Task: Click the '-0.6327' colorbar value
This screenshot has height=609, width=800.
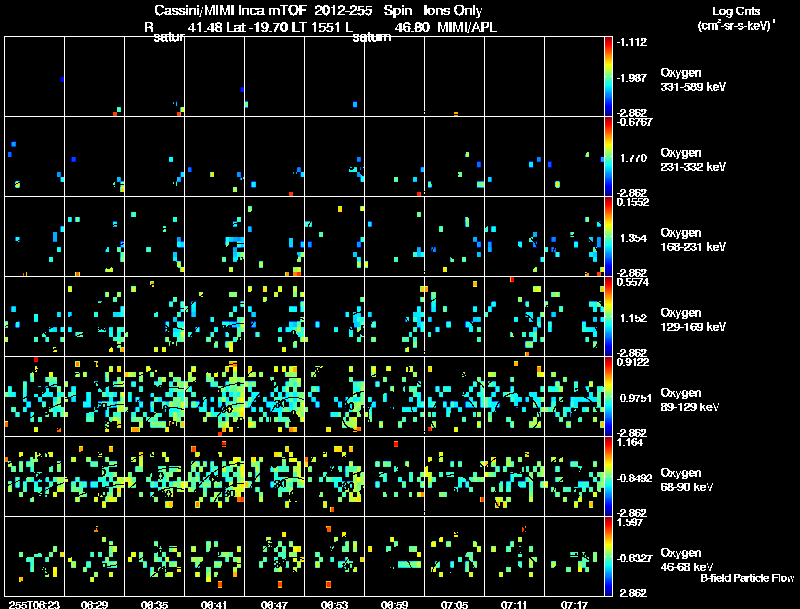Action: click(634, 559)
